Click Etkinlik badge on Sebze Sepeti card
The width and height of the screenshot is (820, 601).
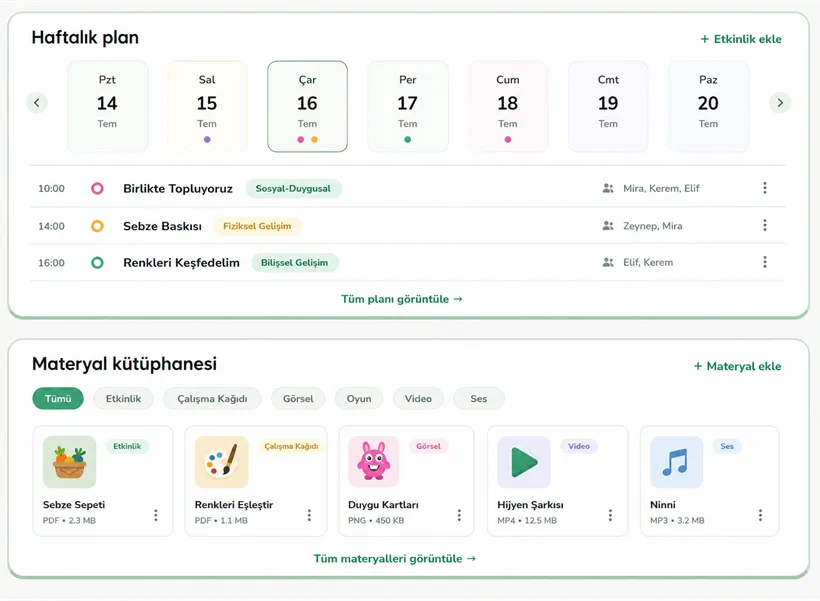[x=127, y=446]
